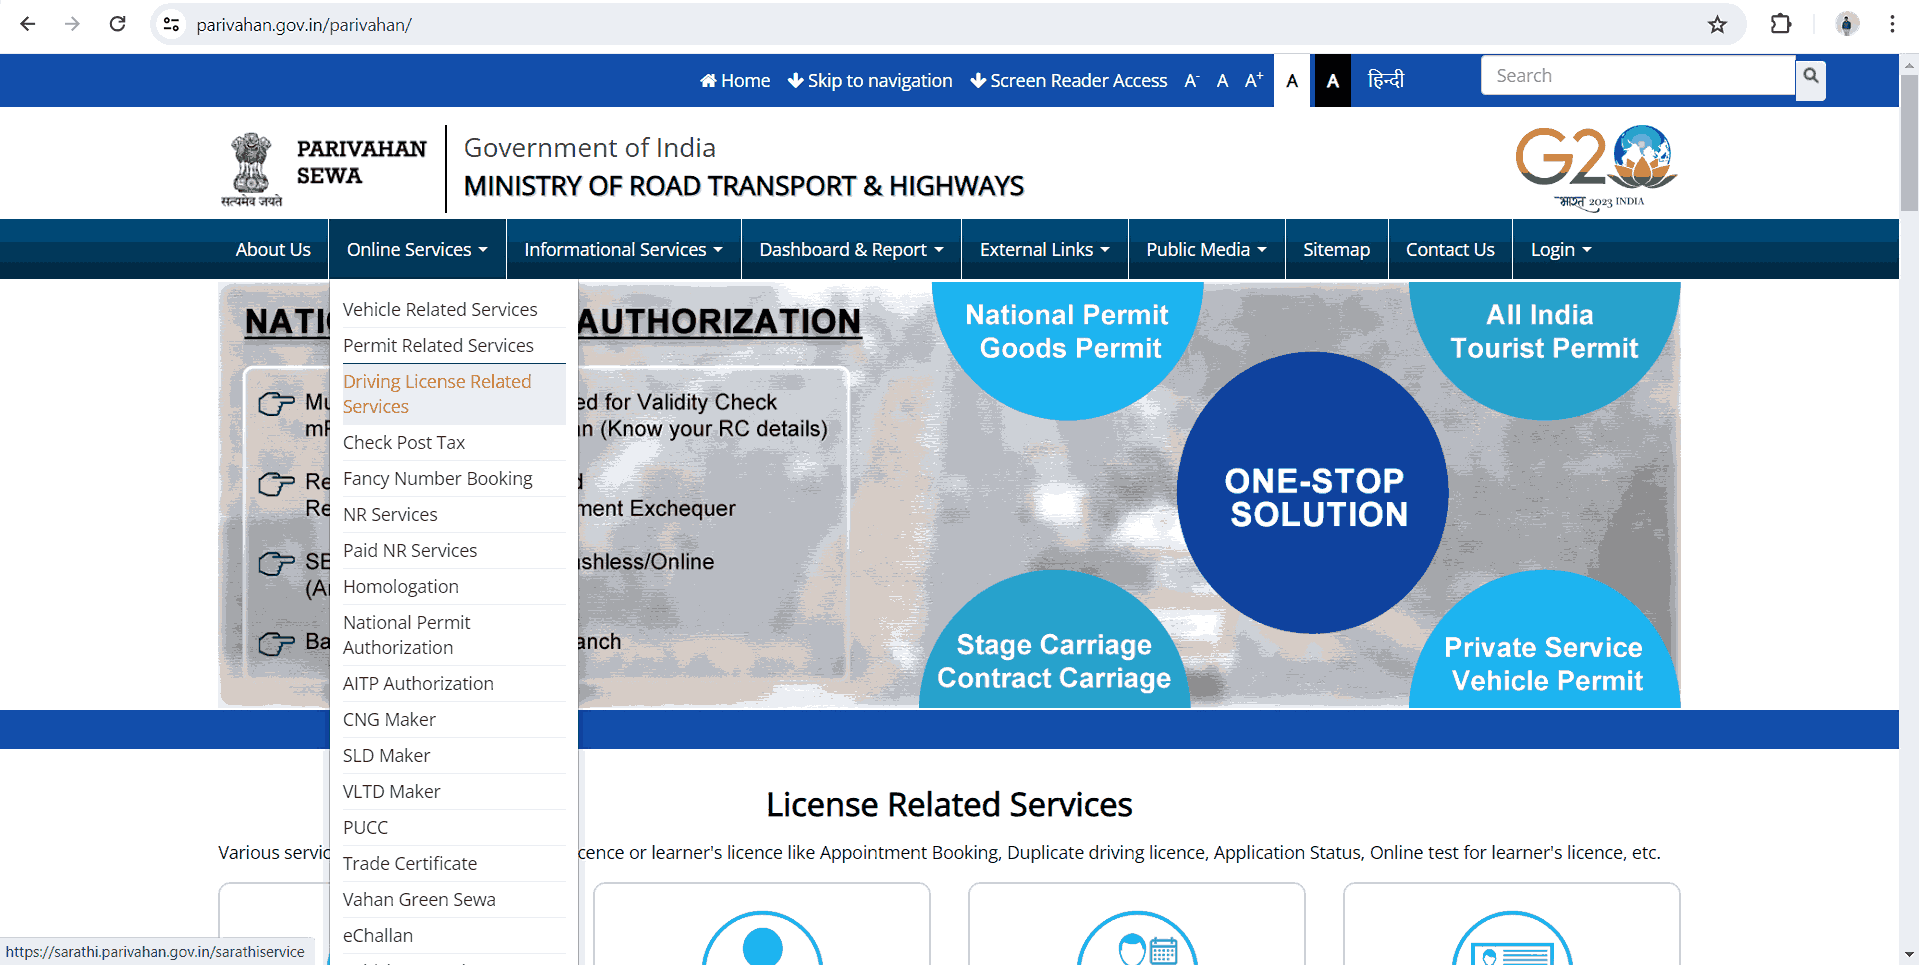Go to Home in the top bar
The width and height of the screenshot is (1919, 965).
coord(735,81)
